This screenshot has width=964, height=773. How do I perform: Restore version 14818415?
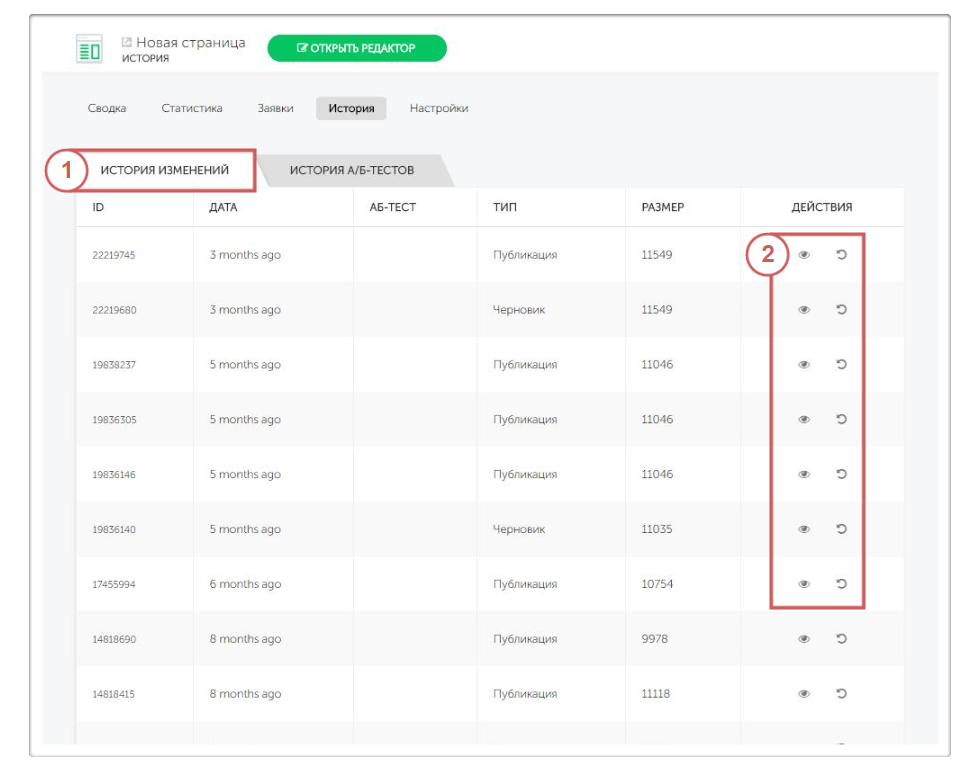click(841, 694)
